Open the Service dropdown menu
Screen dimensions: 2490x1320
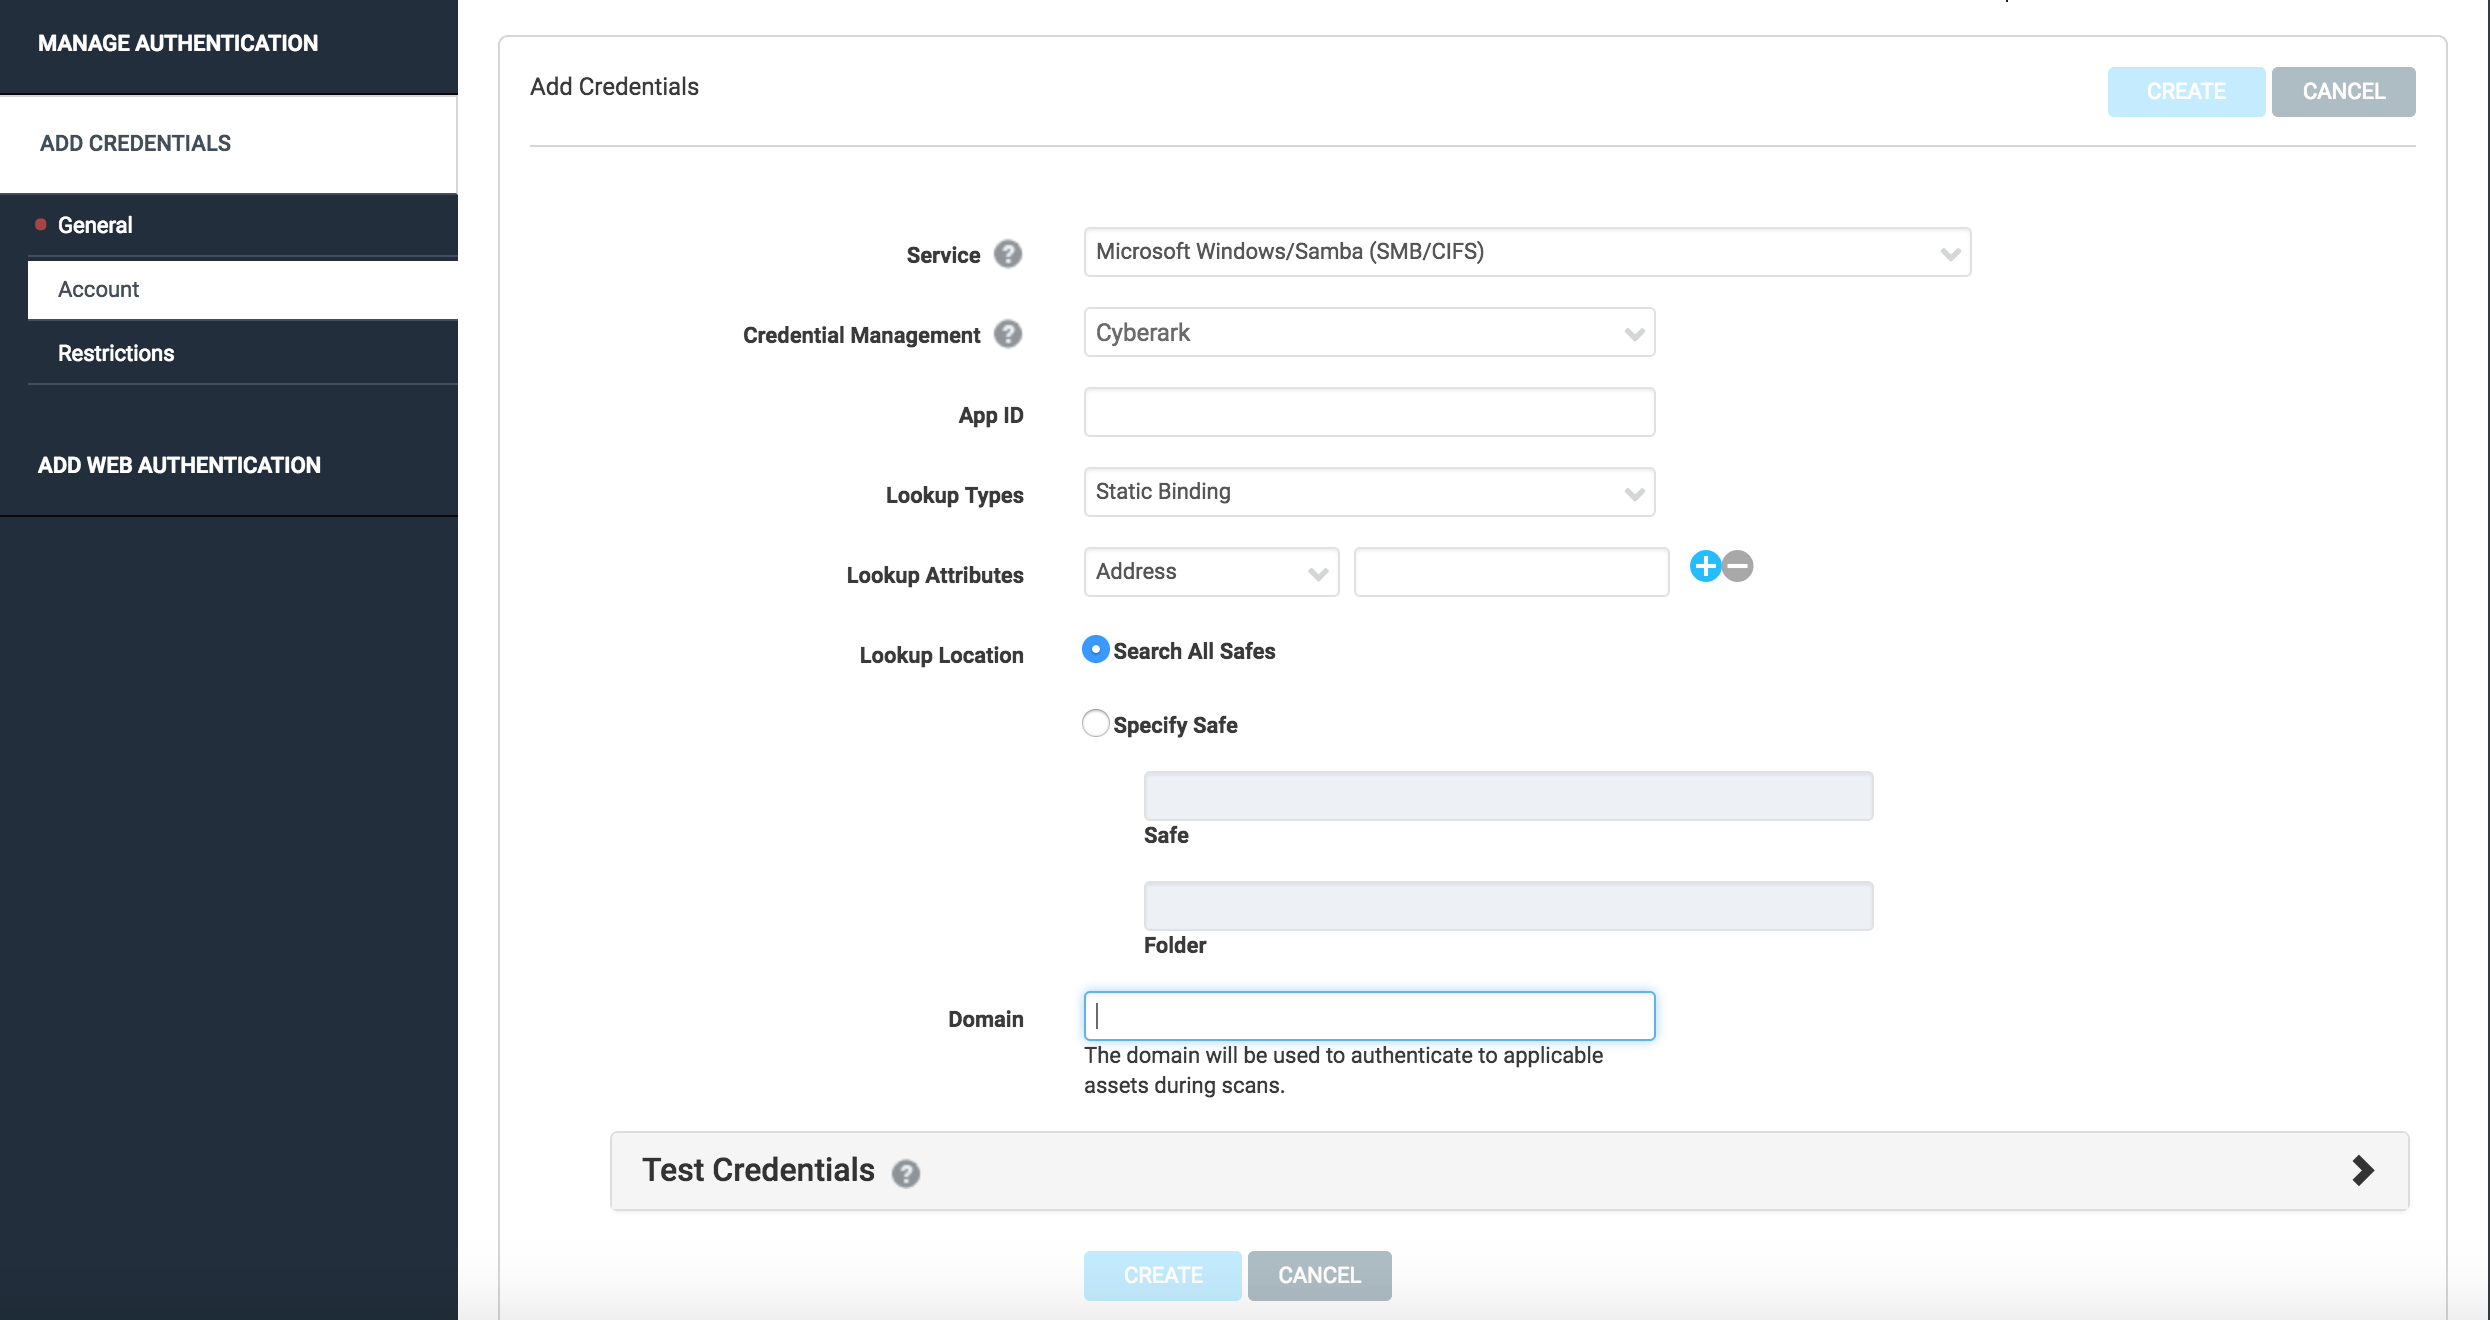tap(1527, 252)
